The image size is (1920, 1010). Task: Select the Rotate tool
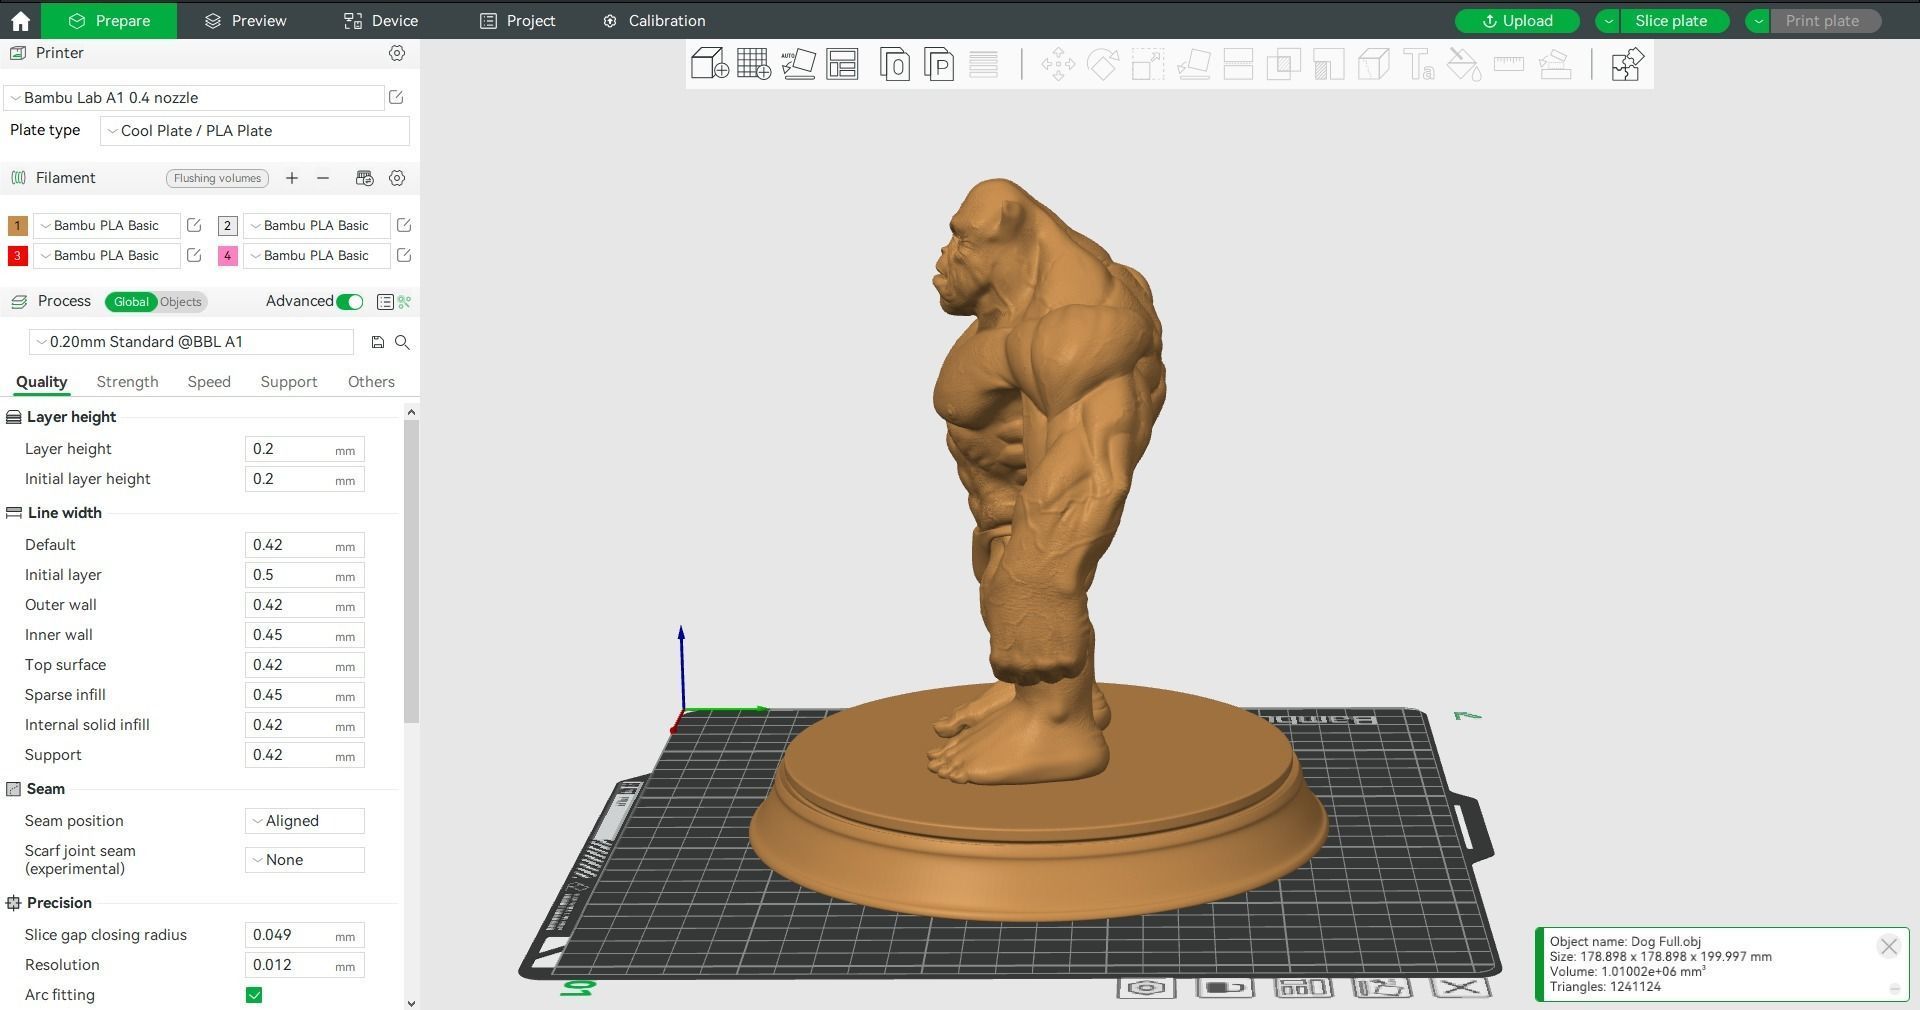(x=1103, y=65)
